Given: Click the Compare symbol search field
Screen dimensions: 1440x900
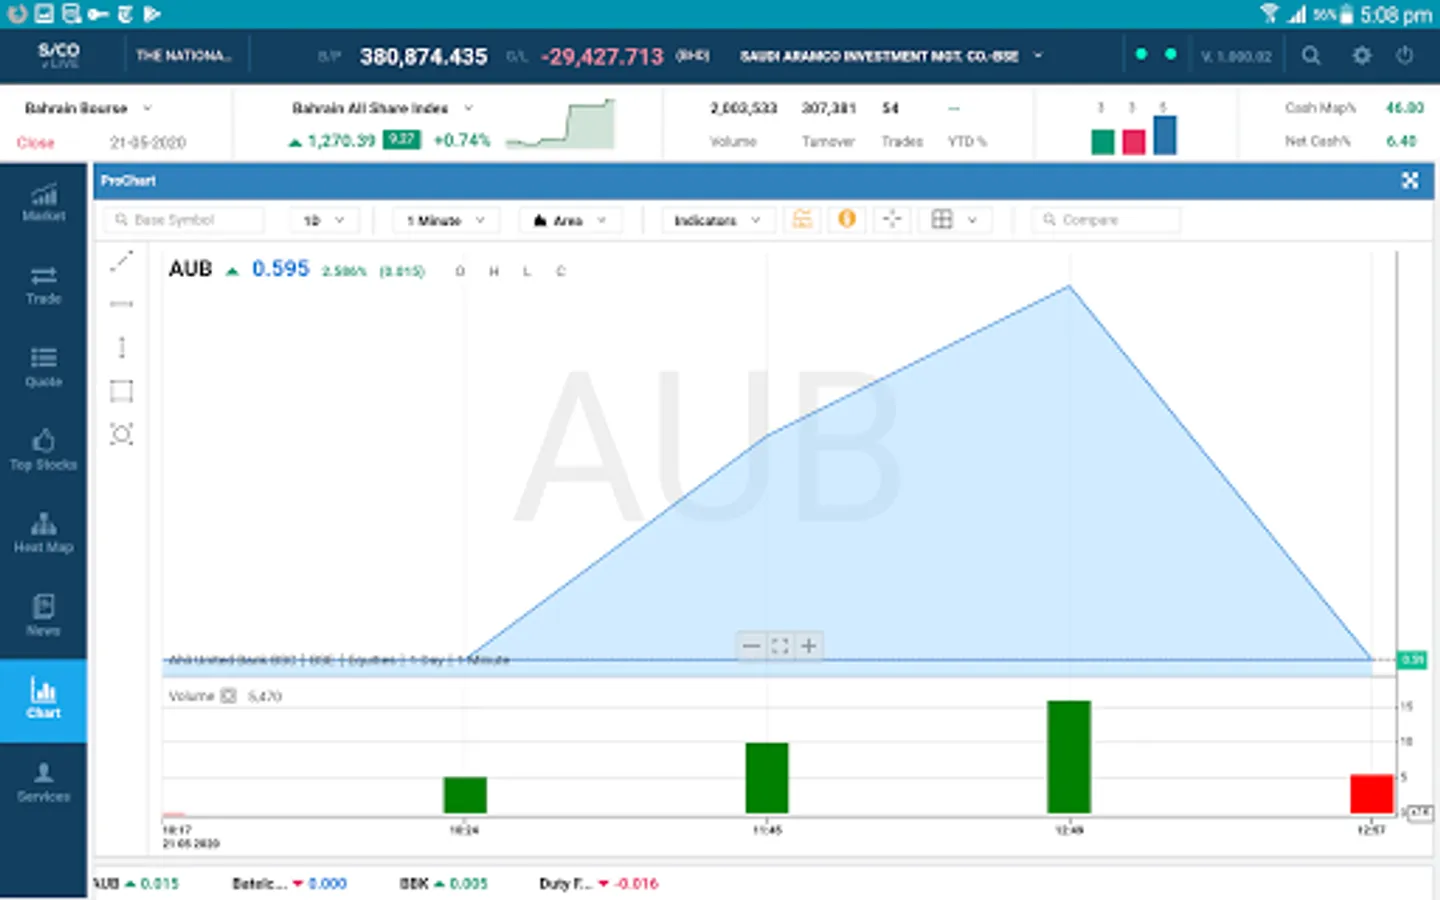Looking at the screenshot, I should 1105,220.
